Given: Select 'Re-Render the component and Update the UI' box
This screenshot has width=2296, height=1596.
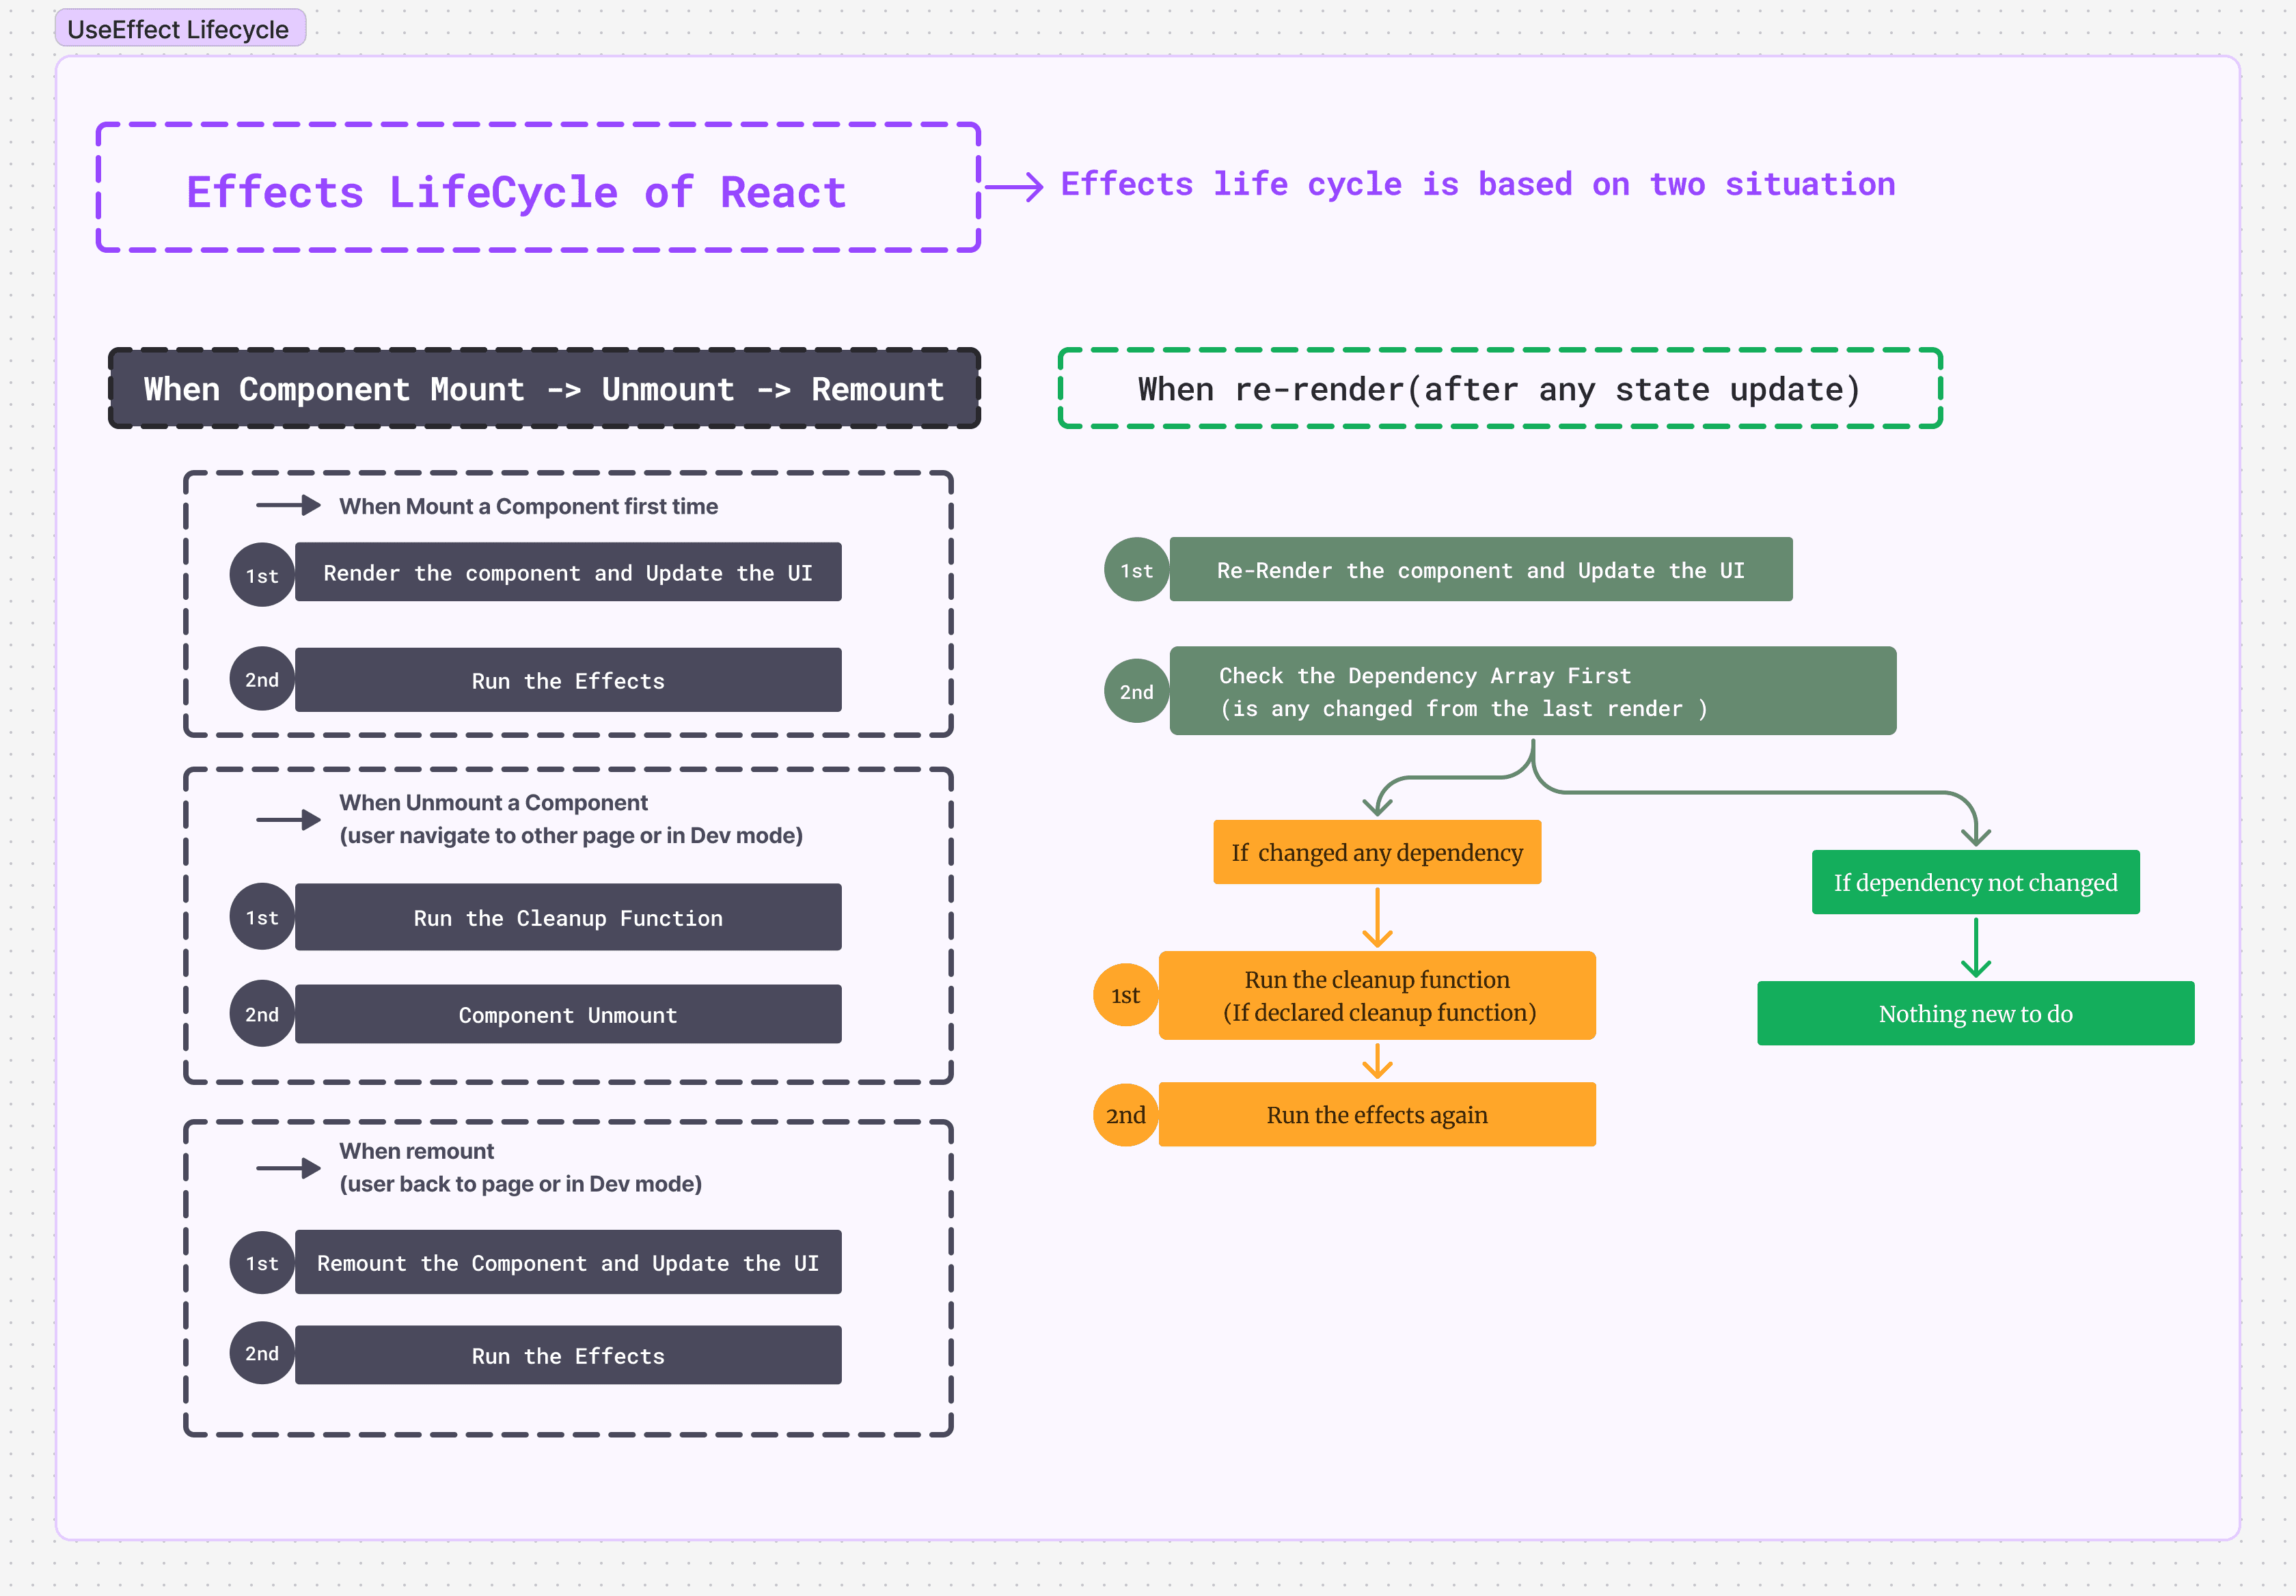Looking at the screenshot, I should [x=1481, y=569].
